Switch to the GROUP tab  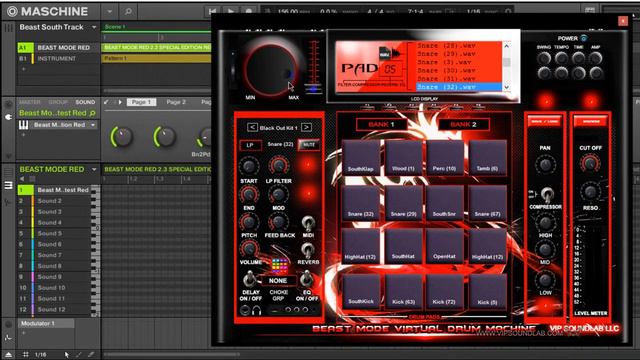coord(58,102)
